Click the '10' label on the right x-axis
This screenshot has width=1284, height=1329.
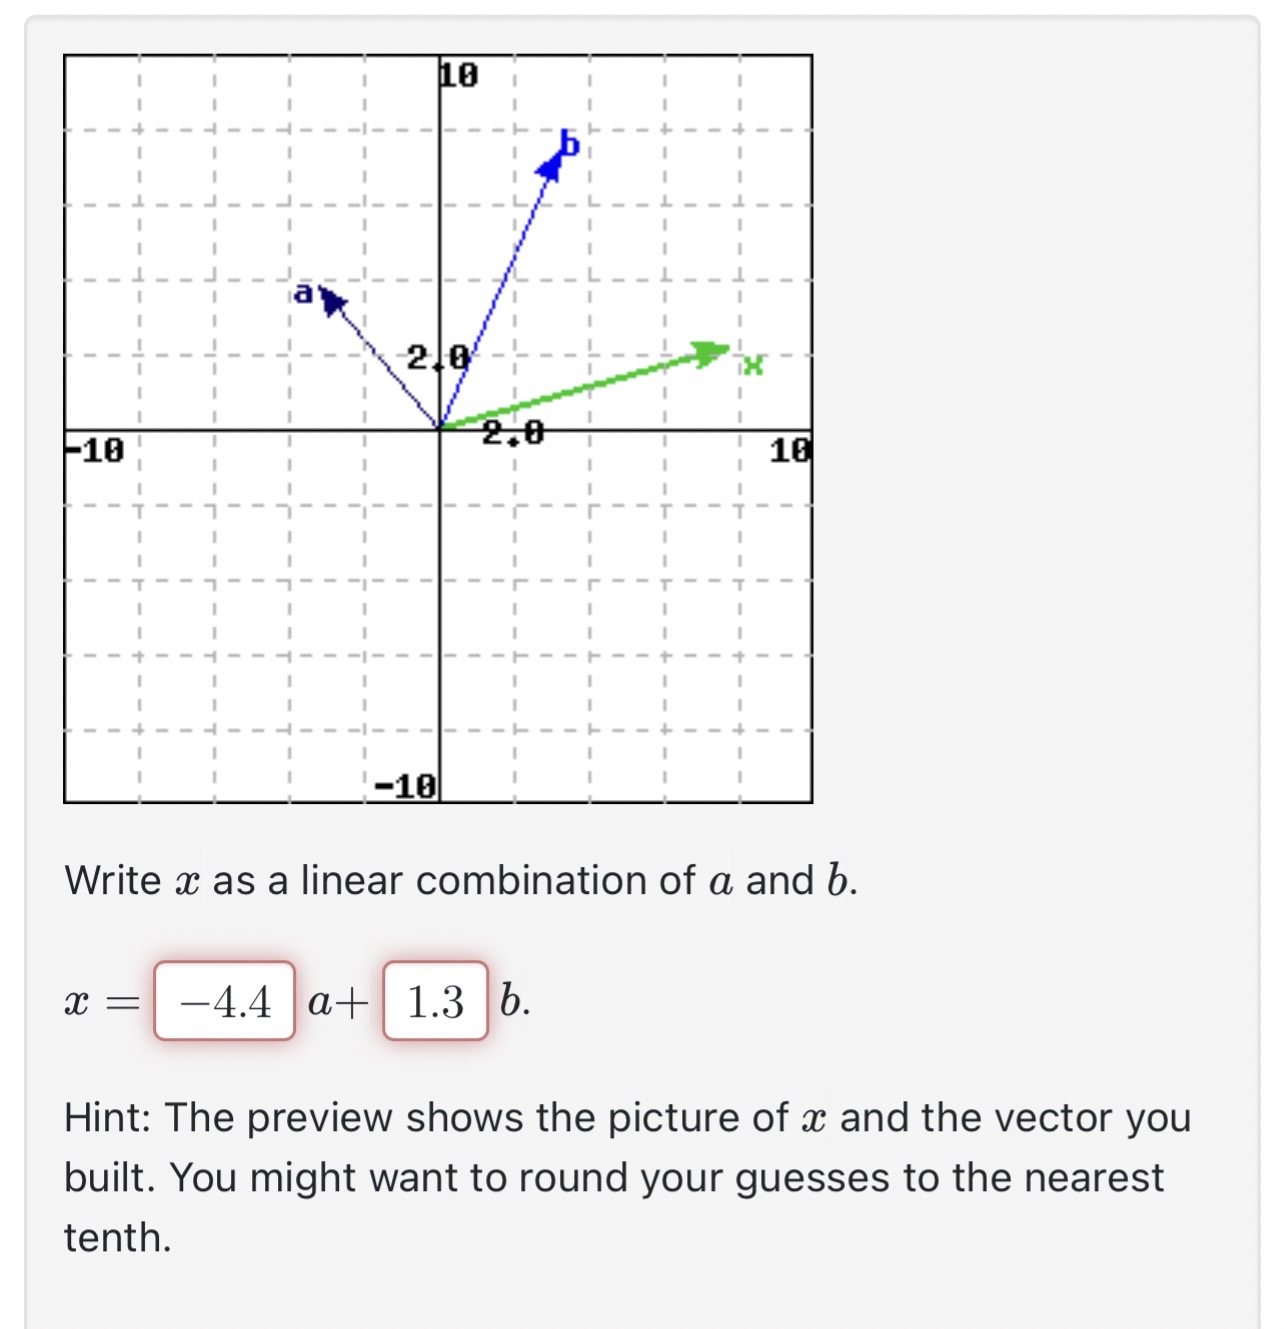tap(790, 450)
